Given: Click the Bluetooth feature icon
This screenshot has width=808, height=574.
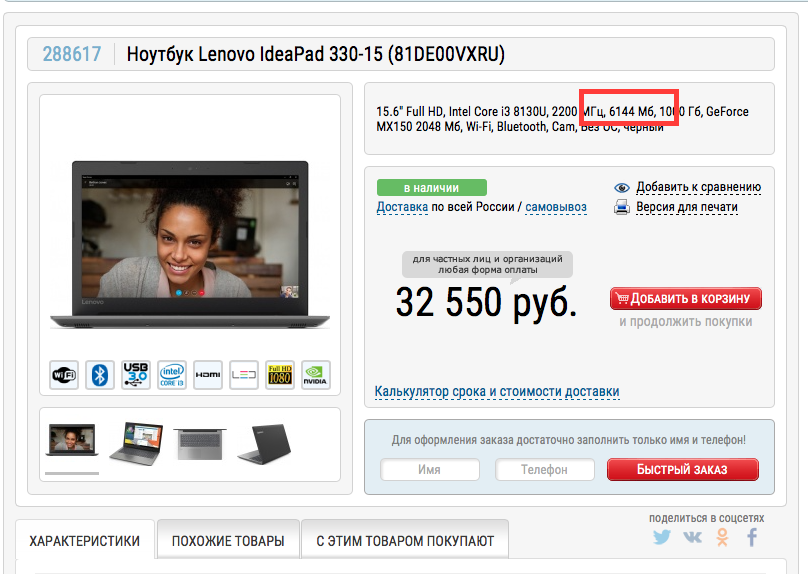Looking at the screenshot, I should click(100, 375).
